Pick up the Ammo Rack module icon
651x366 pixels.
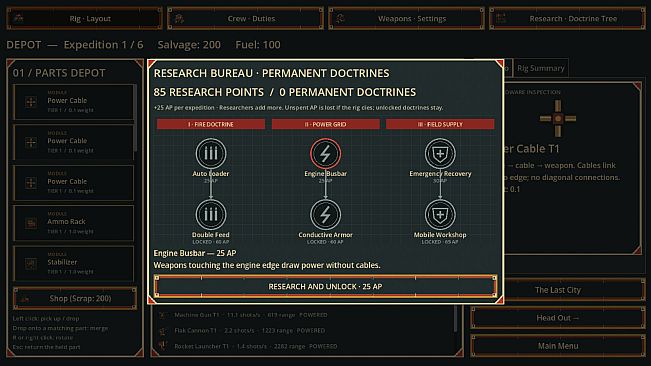[x=31, y=223]
